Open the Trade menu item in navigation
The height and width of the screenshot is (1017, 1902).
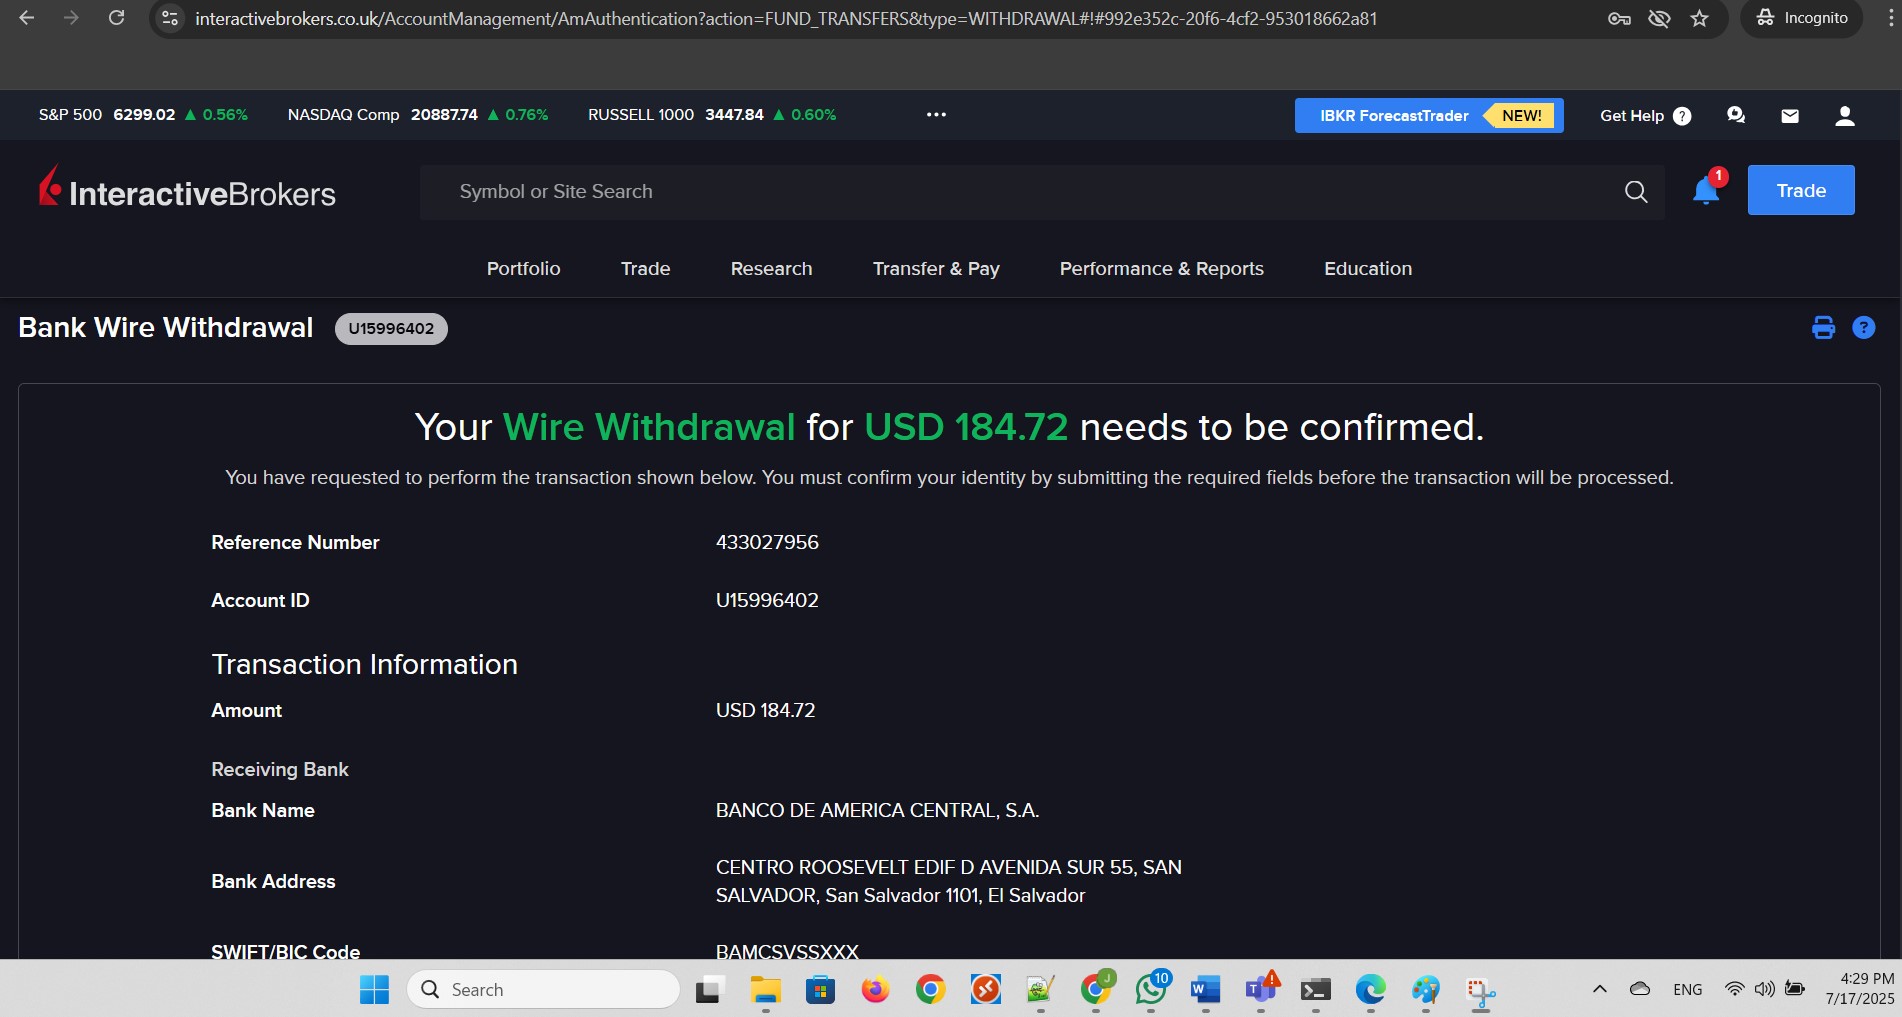click(645, 268)
